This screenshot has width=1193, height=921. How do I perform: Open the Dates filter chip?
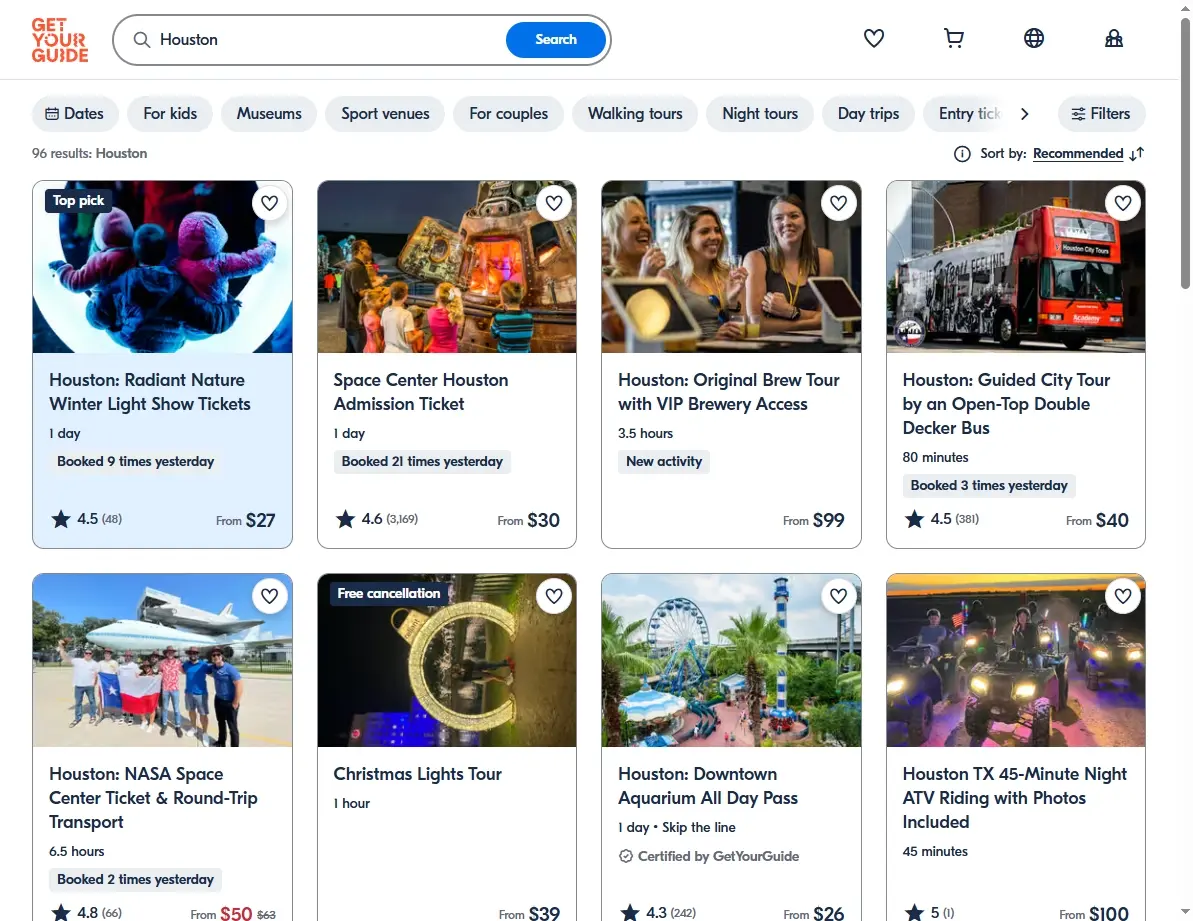click(x=75, y=113)
